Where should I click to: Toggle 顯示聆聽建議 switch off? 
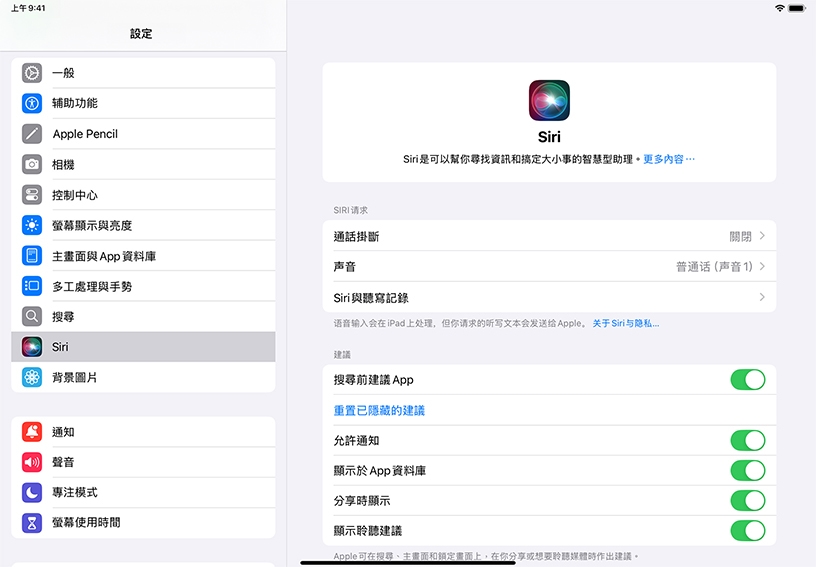coord(747,530)
